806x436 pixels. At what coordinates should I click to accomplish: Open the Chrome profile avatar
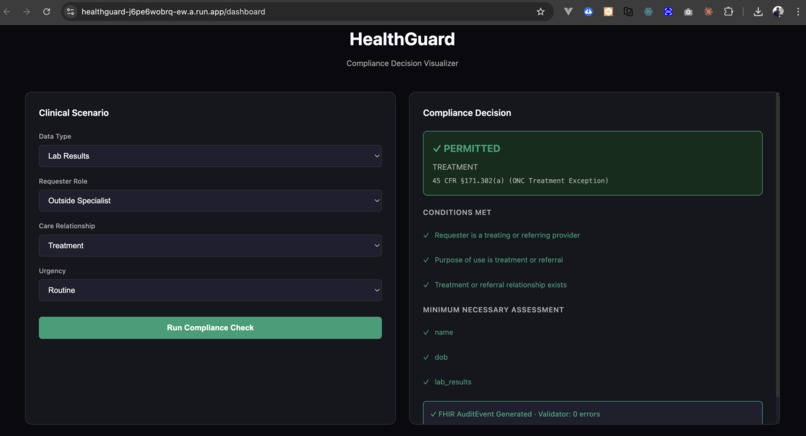pos(778,11)
